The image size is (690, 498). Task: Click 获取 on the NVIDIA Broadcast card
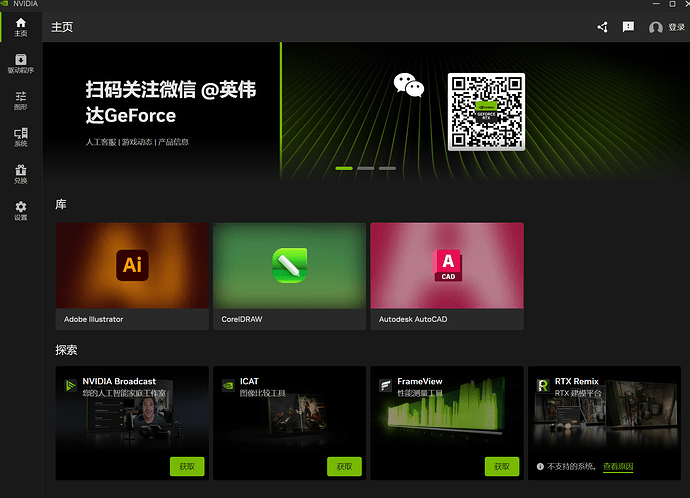click(187, 466)
